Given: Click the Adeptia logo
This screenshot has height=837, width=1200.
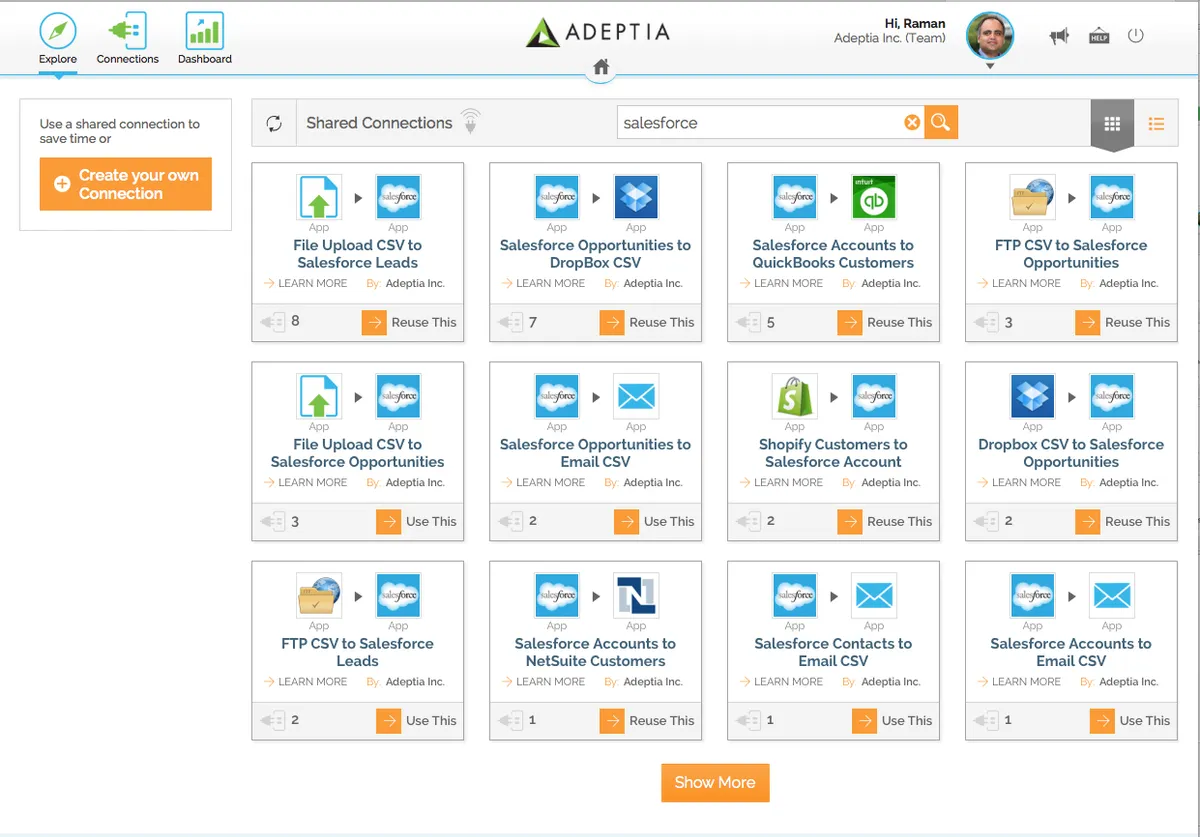Looking at the screenshot, I should tap(598, 32).
